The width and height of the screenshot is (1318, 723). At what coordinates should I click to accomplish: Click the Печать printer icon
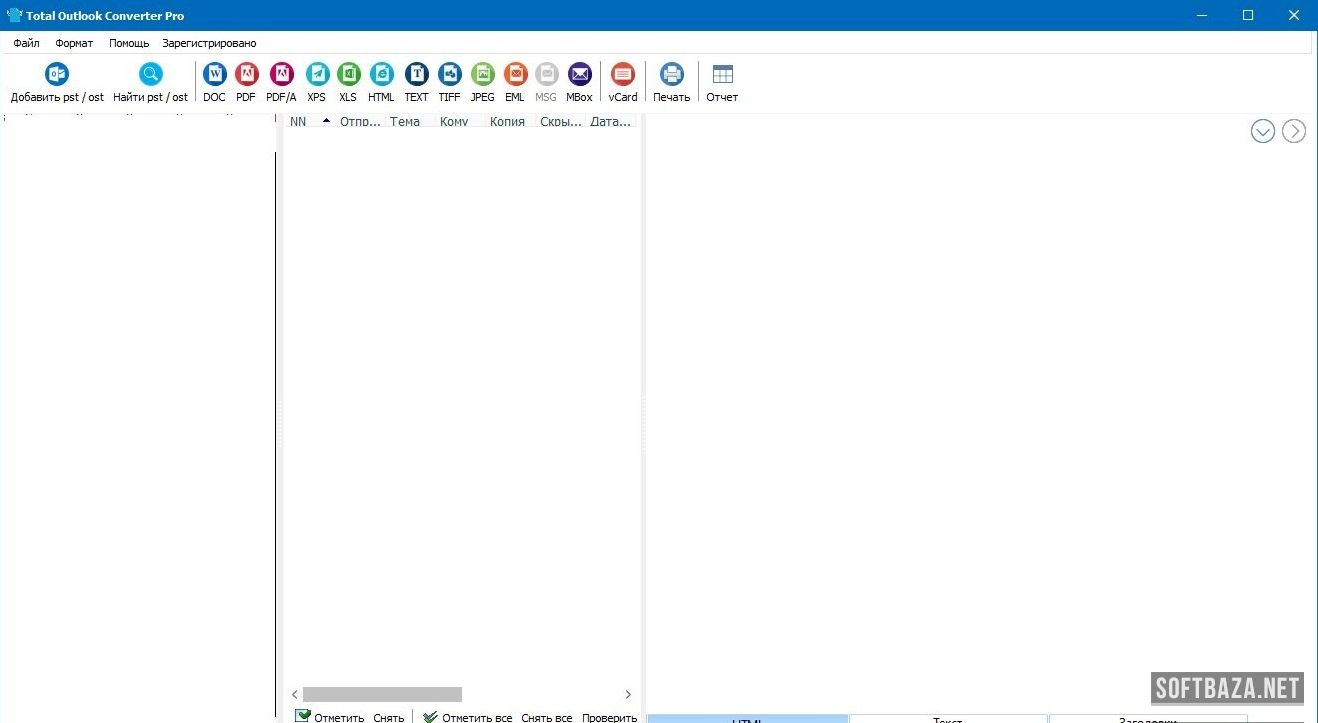(671, 75)
